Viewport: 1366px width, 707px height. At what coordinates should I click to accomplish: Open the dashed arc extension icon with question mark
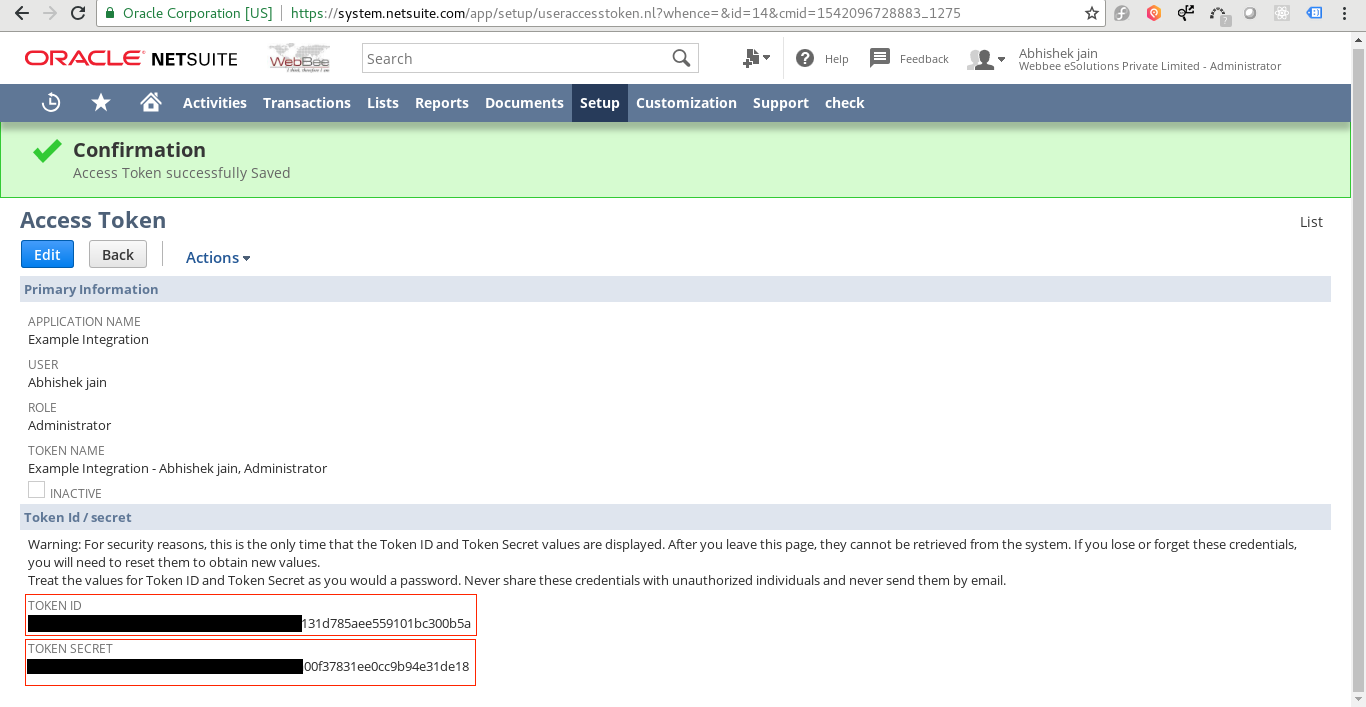click(x=1218, y=15)
